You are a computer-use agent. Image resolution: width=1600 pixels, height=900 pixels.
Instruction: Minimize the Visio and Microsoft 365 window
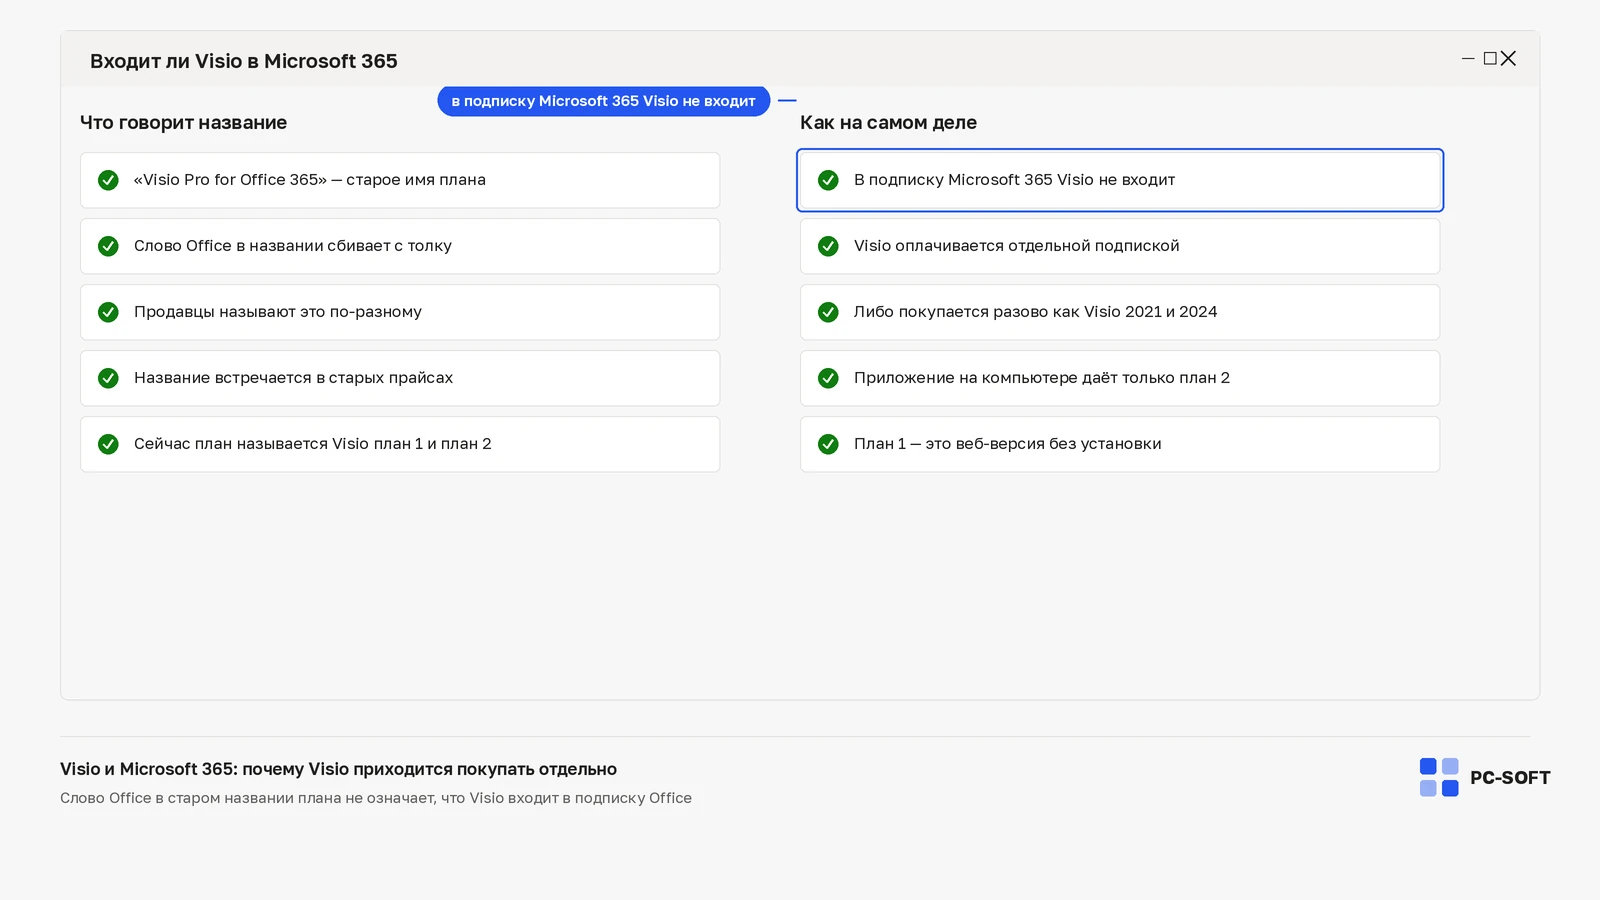(1468, 59)
